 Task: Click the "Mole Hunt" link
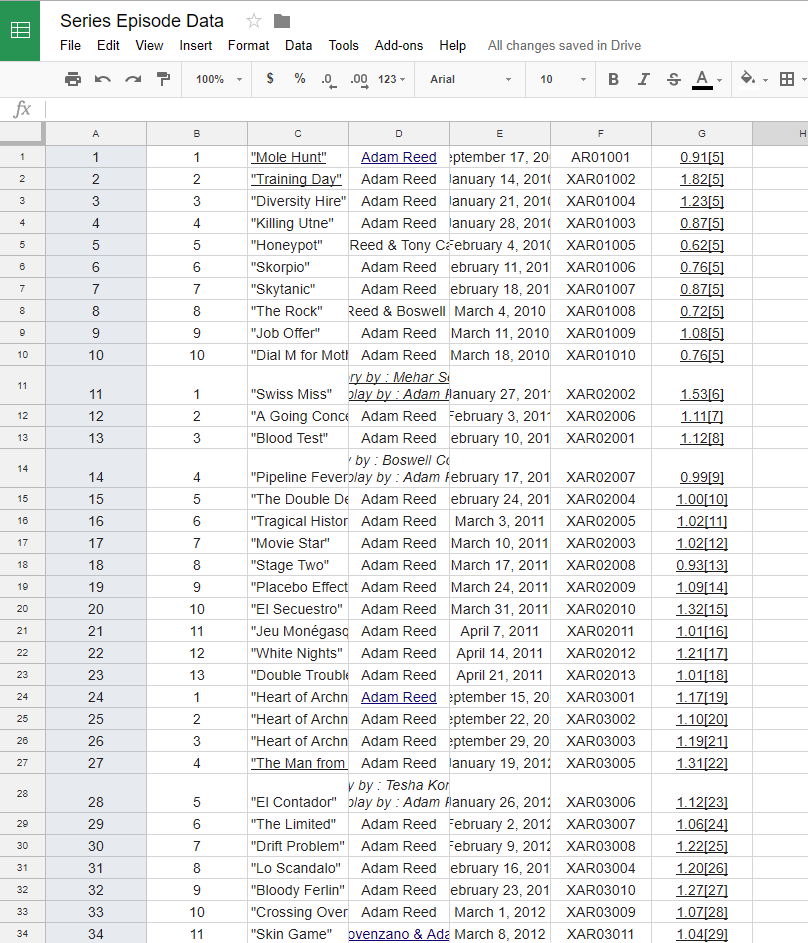[289, 157]
